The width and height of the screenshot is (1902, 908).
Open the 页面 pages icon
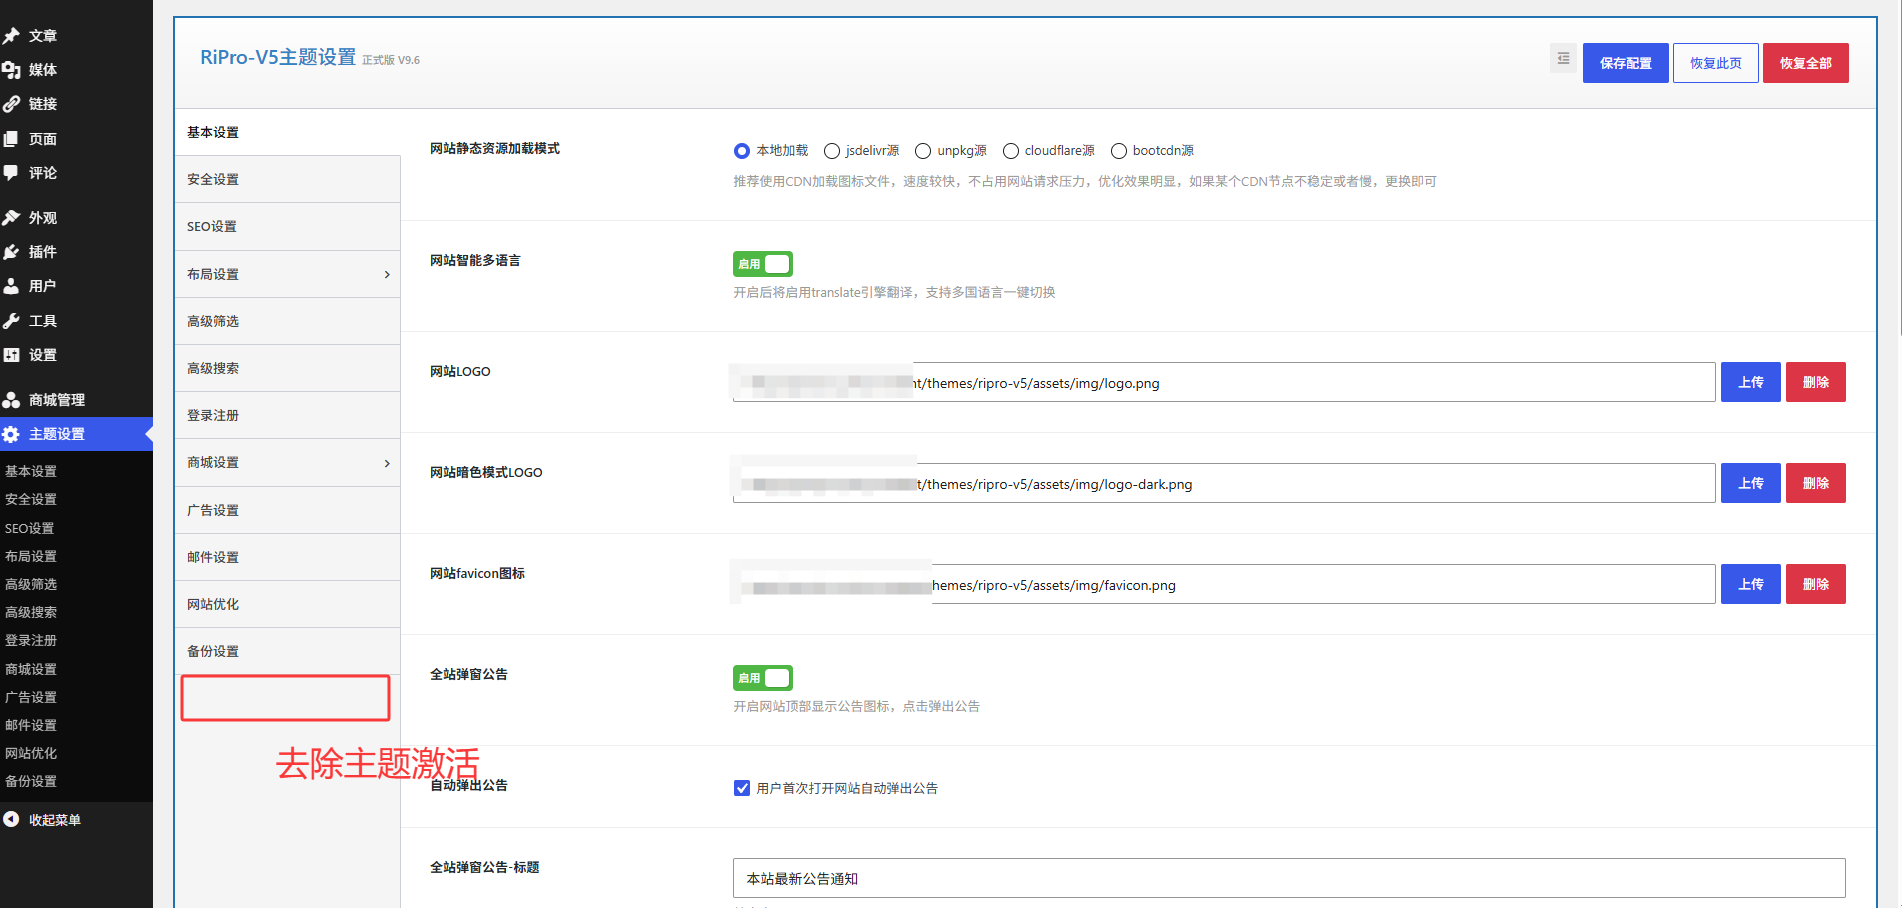pyautogui.click(x=12, y=139)
